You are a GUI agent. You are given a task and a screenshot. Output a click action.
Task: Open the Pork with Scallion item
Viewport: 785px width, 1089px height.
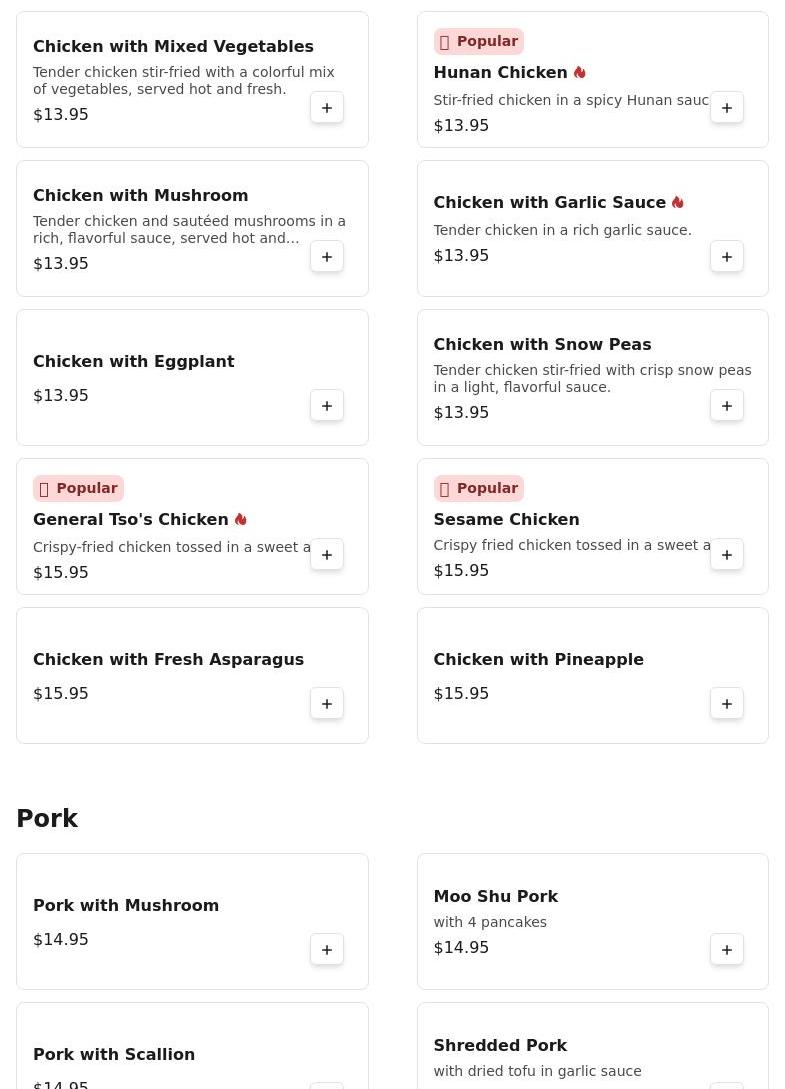pyautogui.click(x=114, y=1054)
